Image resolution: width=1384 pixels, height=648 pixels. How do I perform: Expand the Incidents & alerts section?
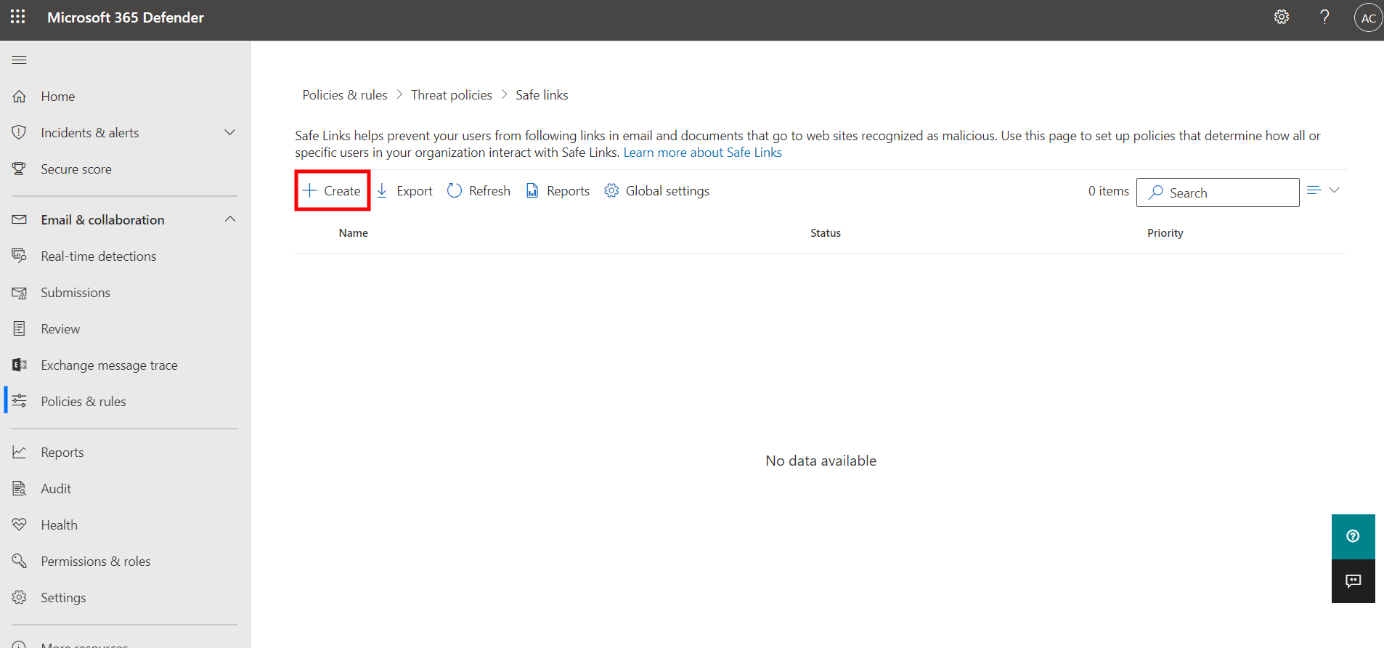pyautogui.click(x=229, y=132)
